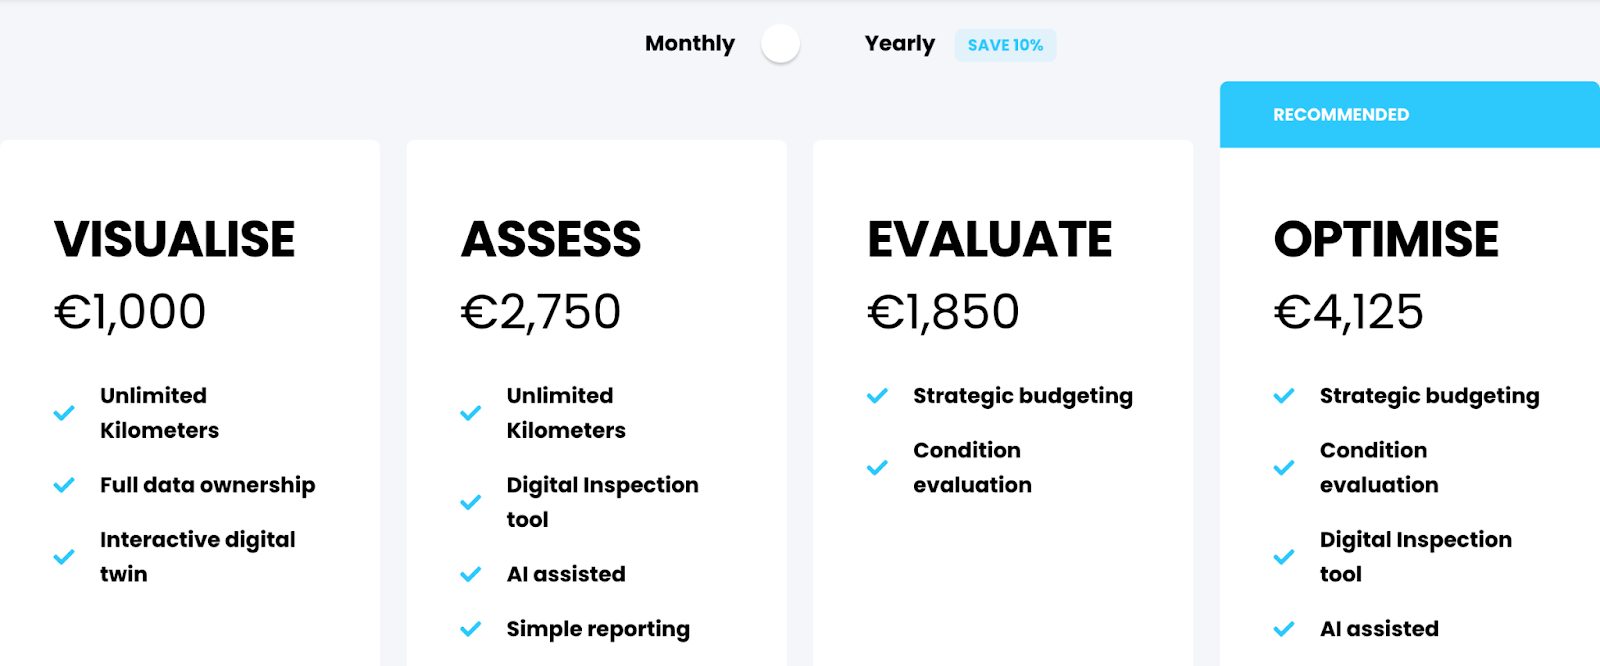
Task: Click the RECOMMENDED banner on Optimise plan
Action: tap(1410, 115)
